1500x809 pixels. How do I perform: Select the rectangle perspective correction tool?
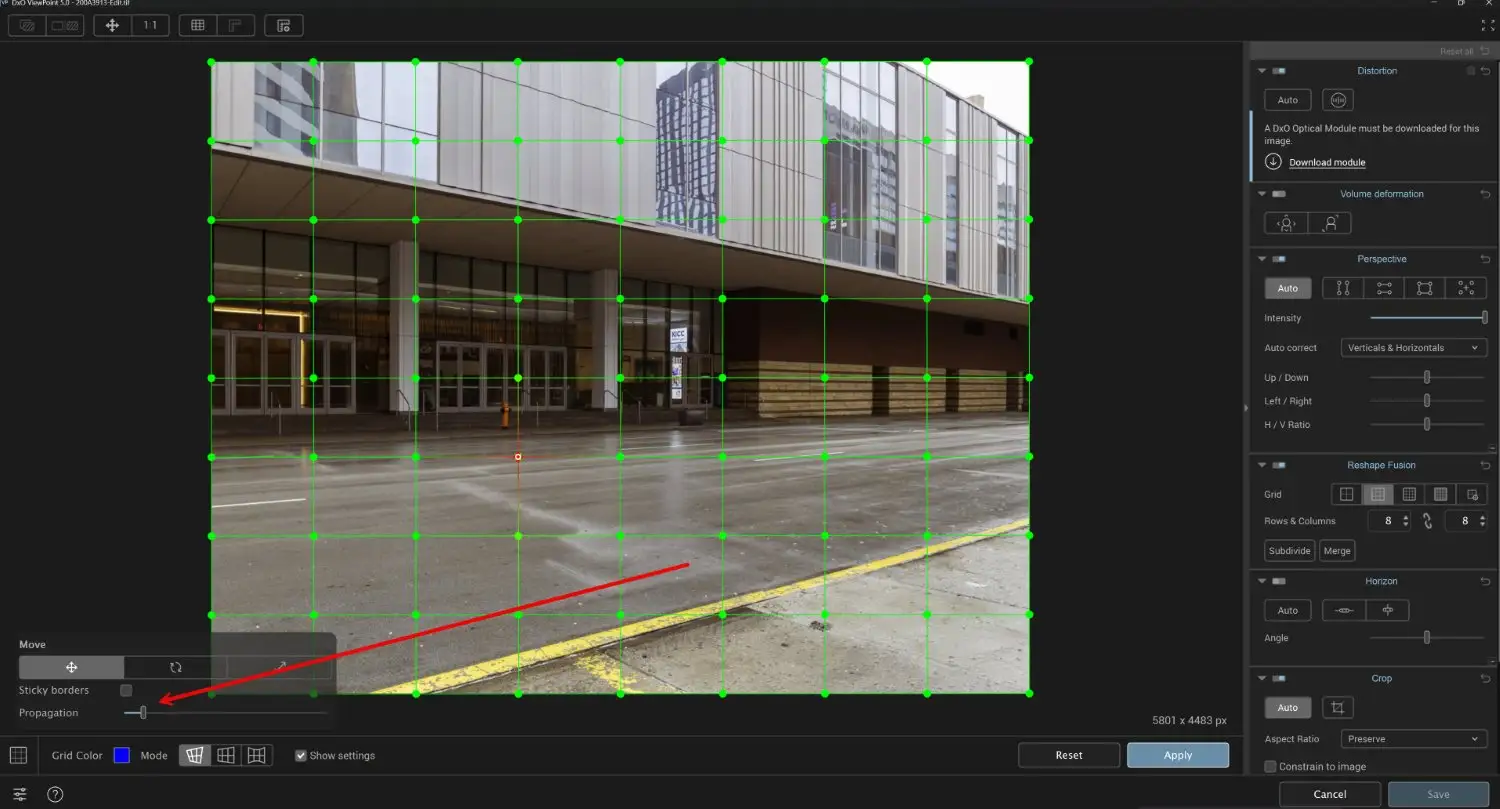(1424, 288)
